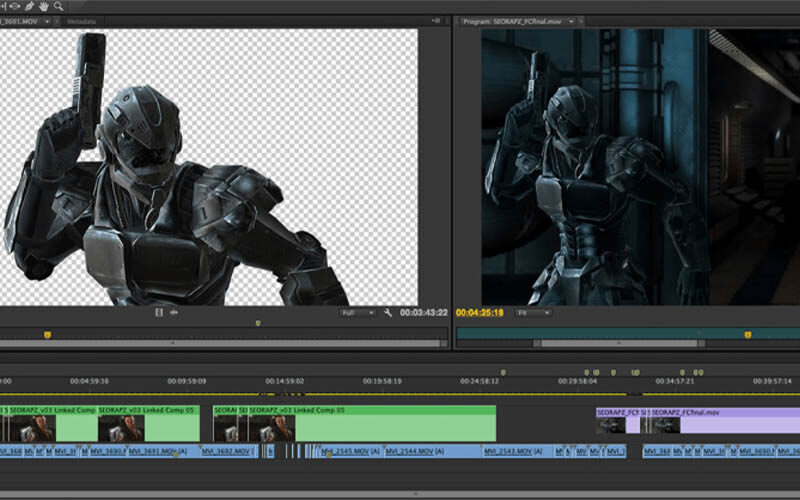Screen dimensions: 800x500
Task: Click the Program monitor playhead marker
Action: click(747, 335)
